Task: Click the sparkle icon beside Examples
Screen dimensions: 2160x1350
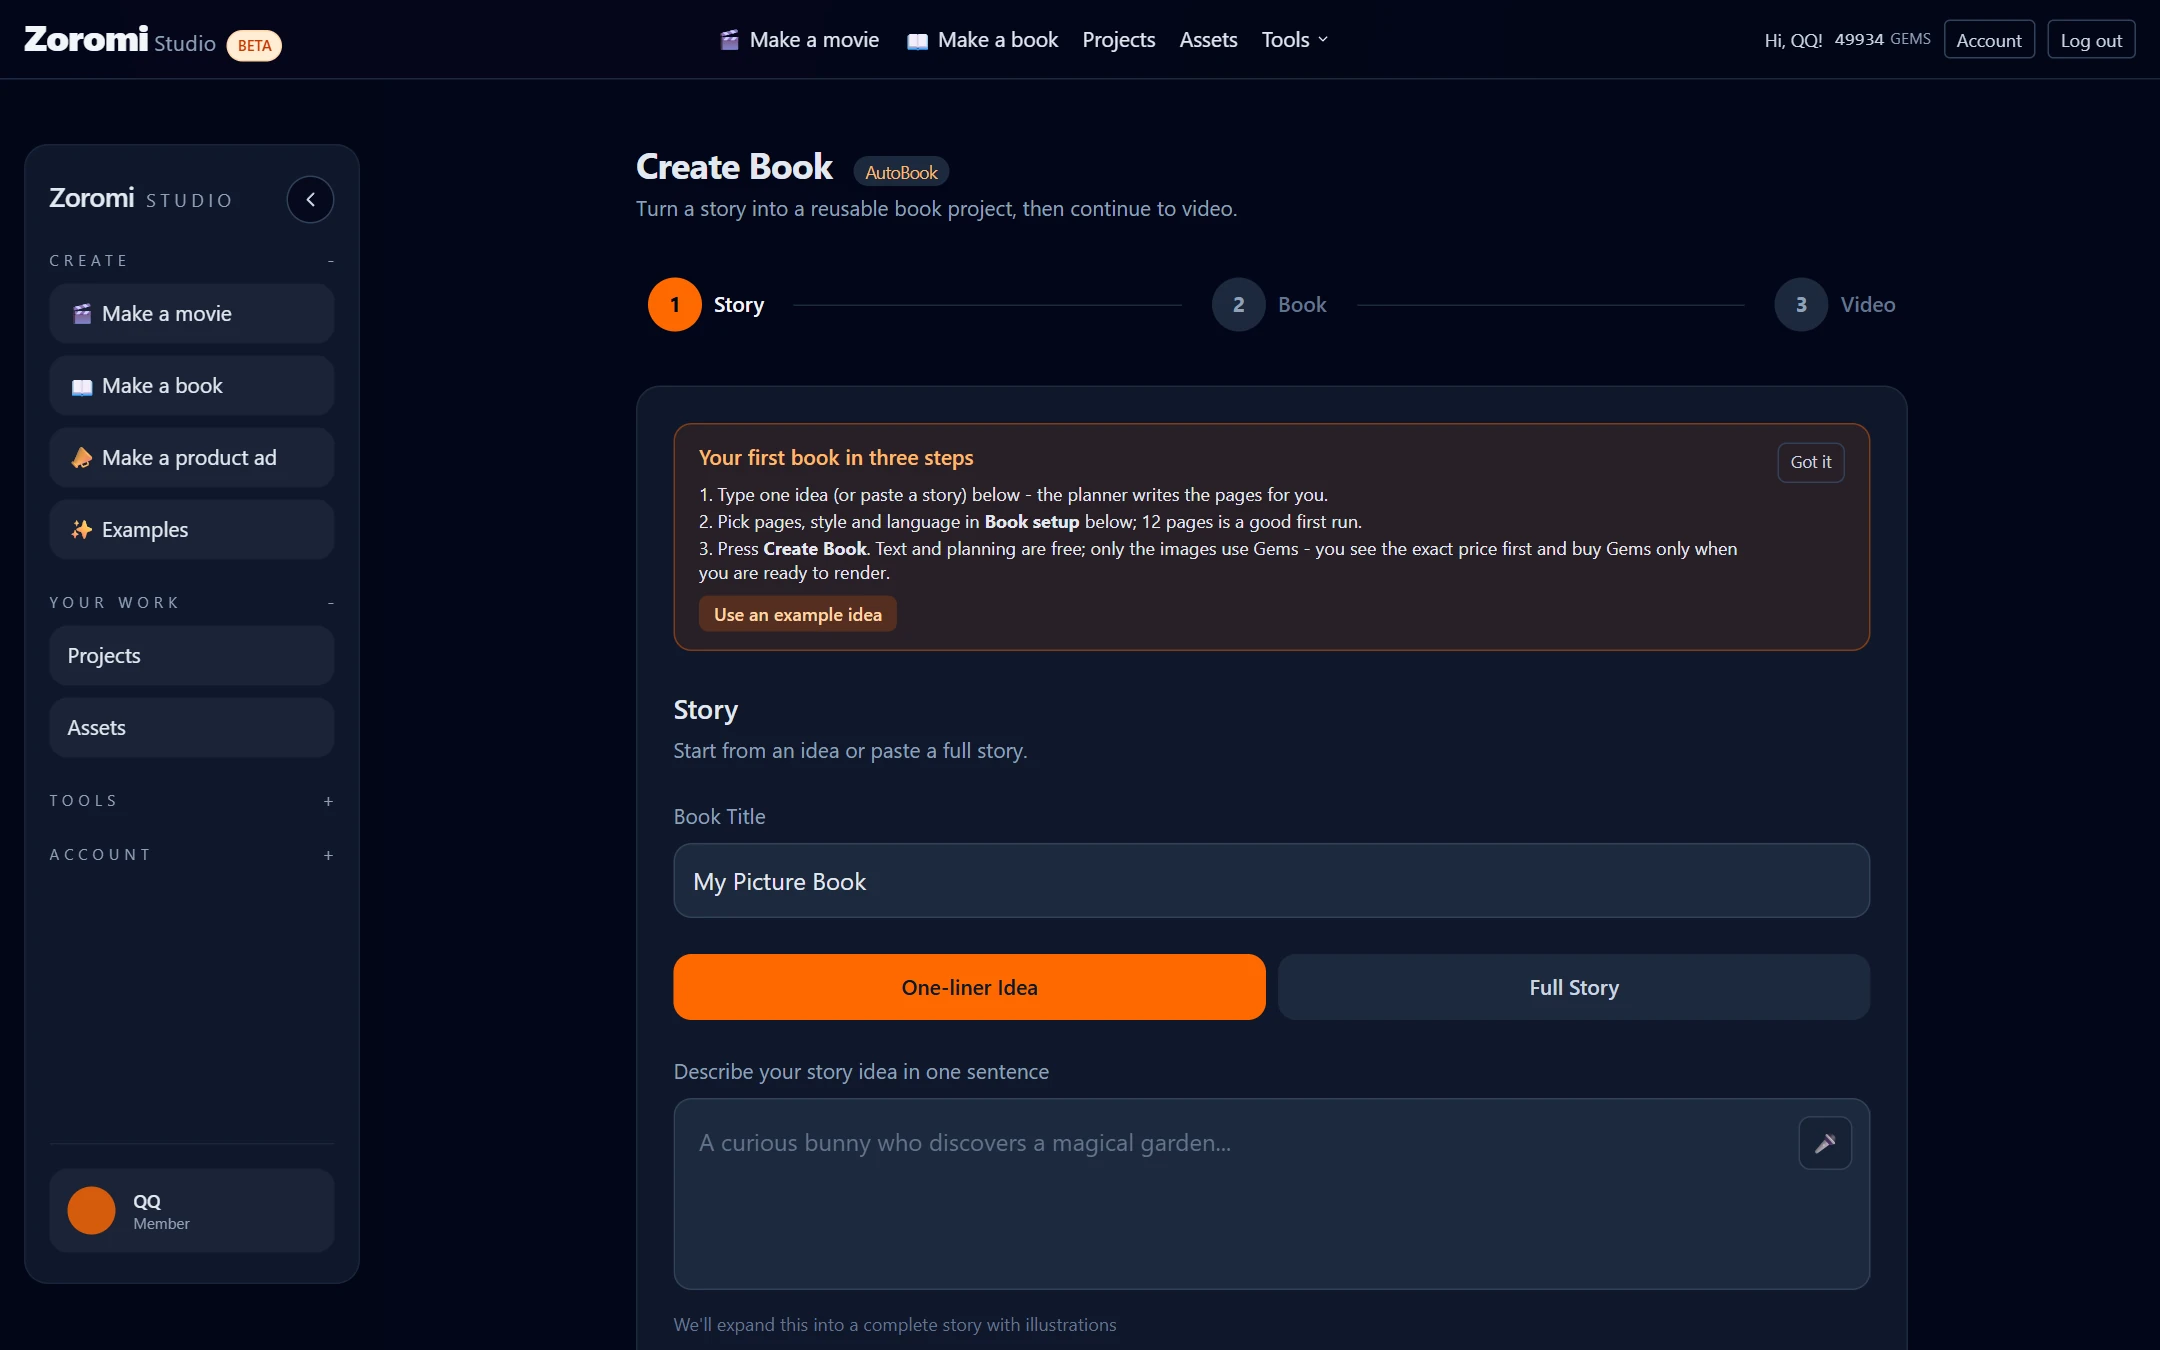Action: (82, 530)
